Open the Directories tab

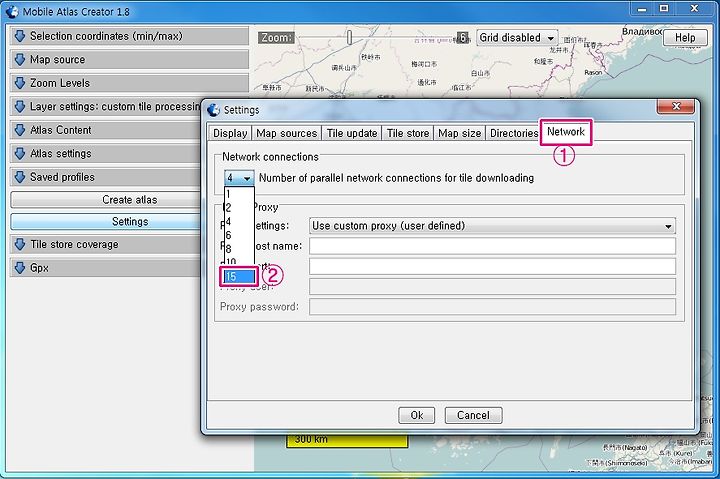[514, 133]
